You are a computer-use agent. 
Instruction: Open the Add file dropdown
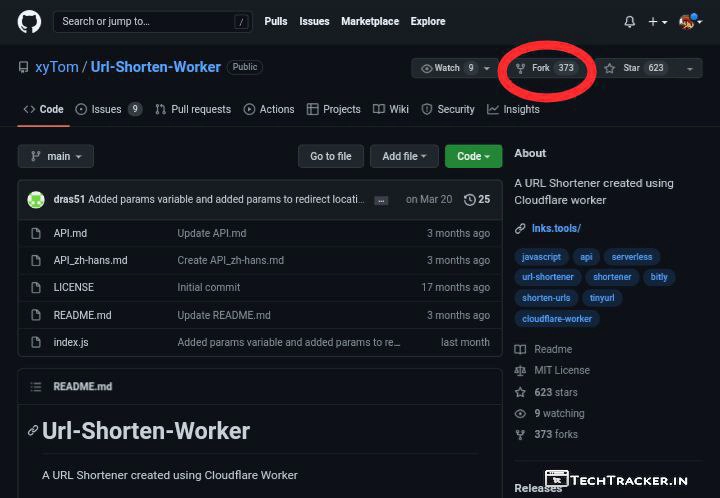(404, 156)
